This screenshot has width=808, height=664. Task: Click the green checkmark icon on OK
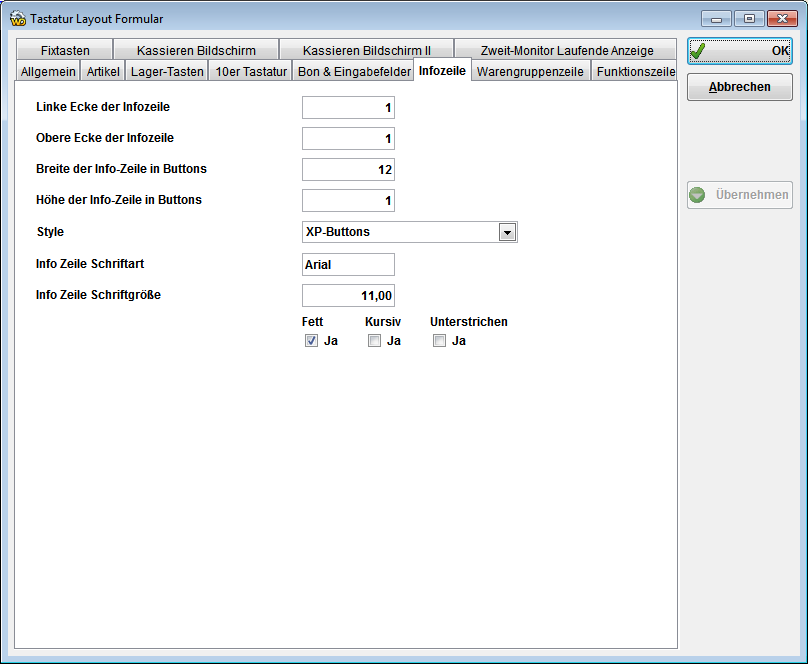(x=698, y=51)
